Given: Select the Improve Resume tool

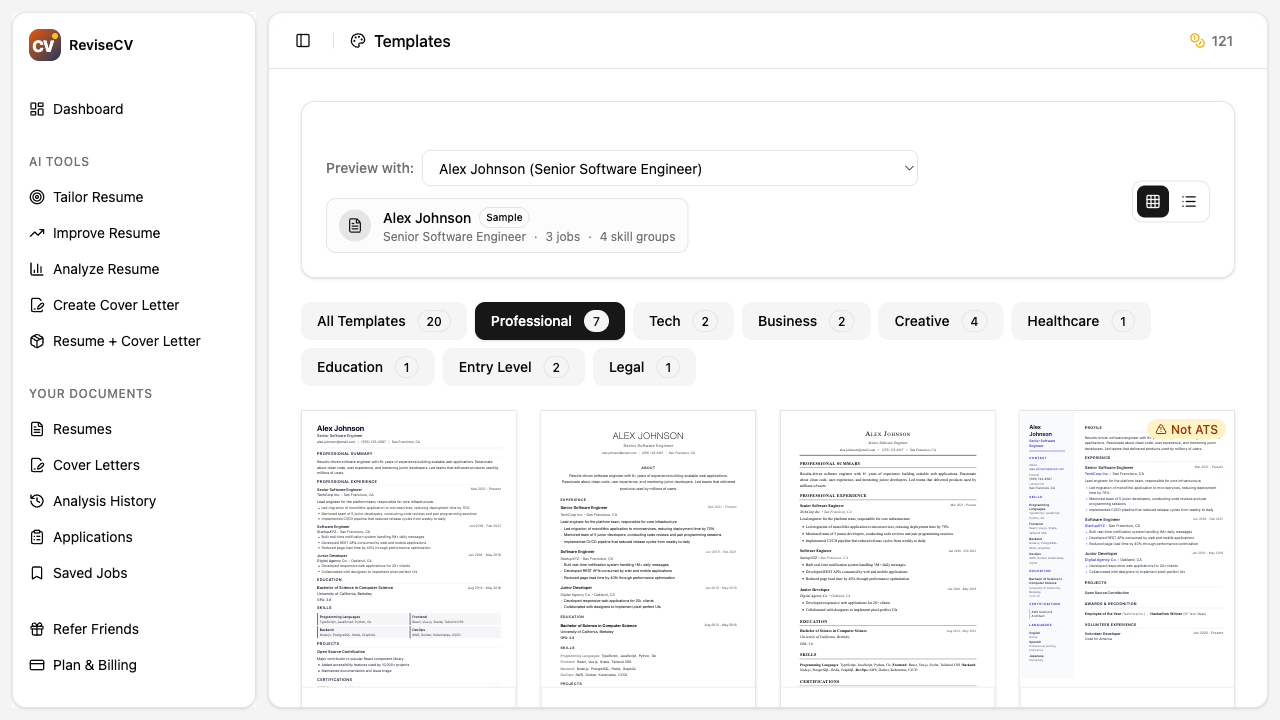Looking at the screenshot, I should pos(106,233).
